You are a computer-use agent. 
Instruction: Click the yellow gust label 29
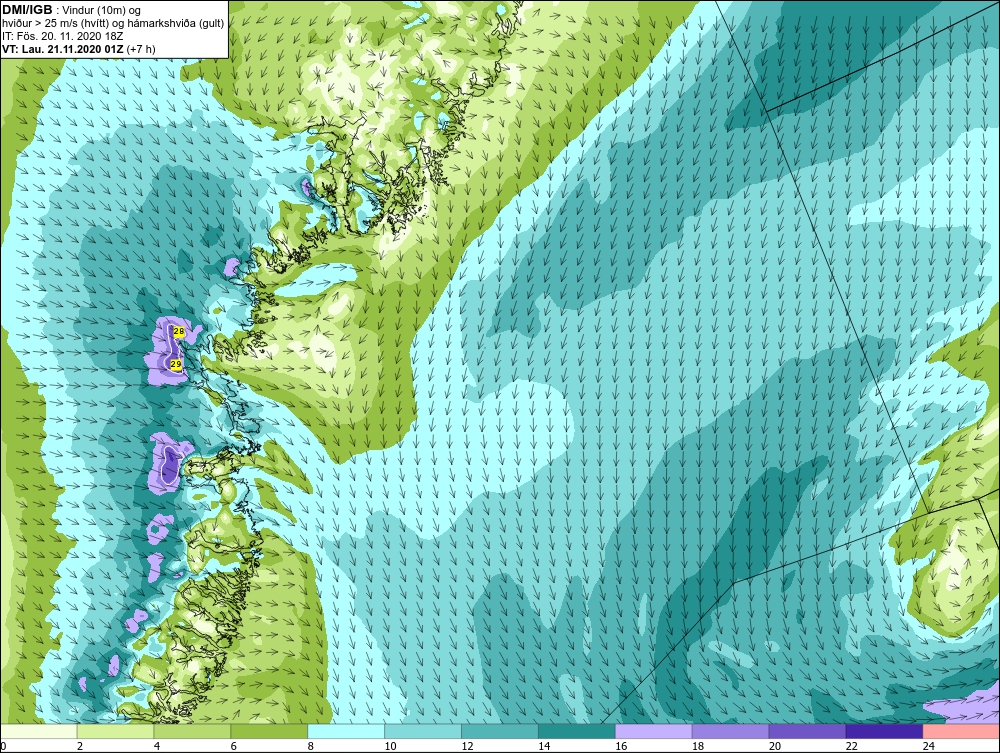(x=176, y=364)
